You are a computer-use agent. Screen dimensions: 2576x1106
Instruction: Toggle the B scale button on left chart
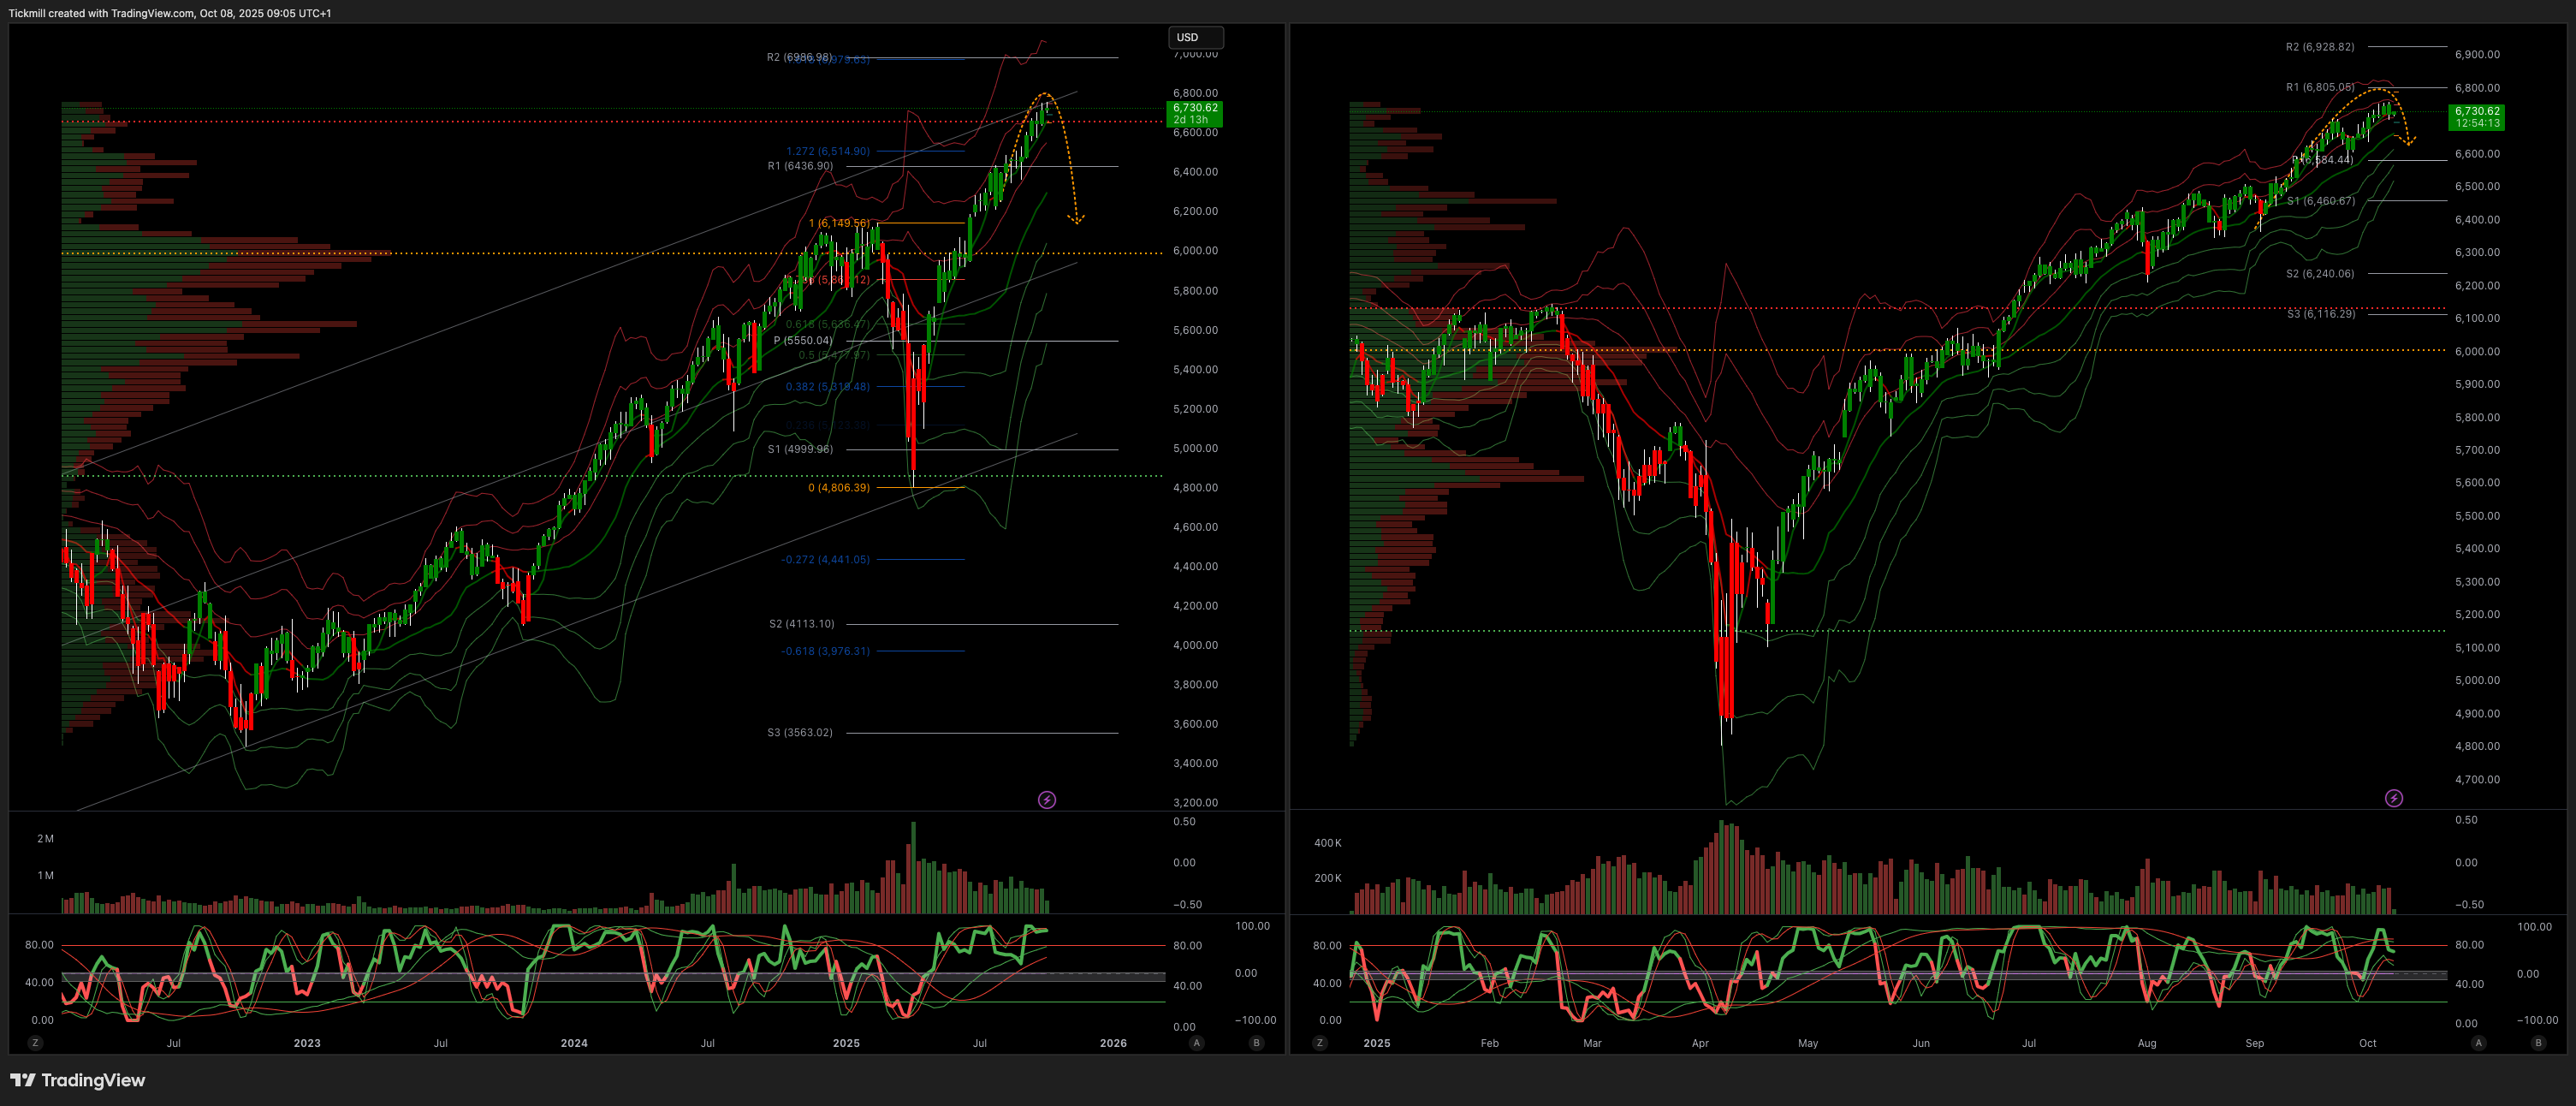point(1256,1043)
